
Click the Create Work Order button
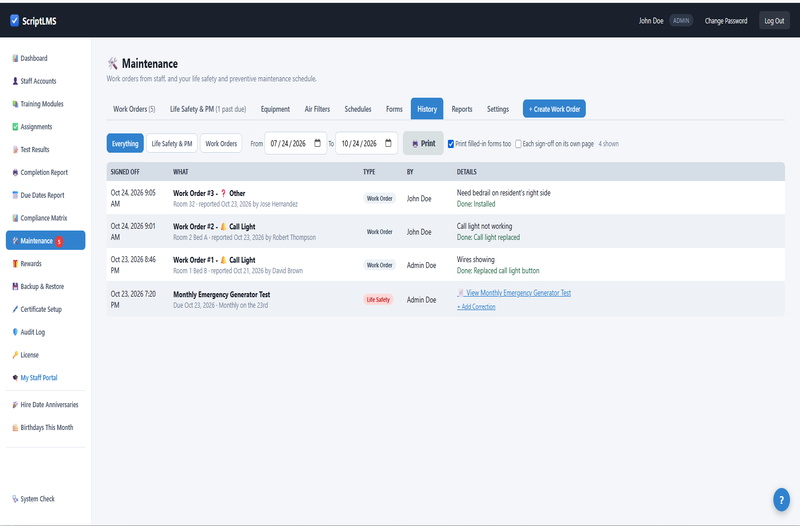pos(554,109)
